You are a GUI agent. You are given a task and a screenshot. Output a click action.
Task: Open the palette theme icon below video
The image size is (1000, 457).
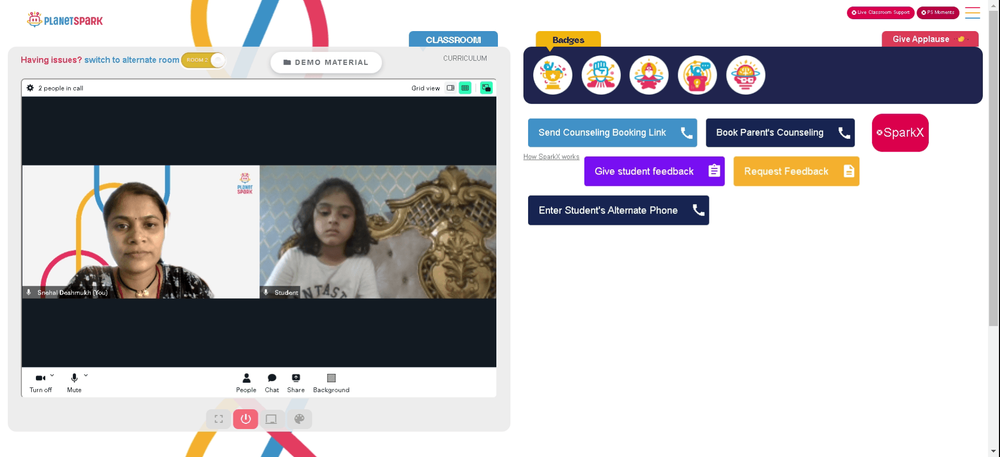[x=299, y=419]
